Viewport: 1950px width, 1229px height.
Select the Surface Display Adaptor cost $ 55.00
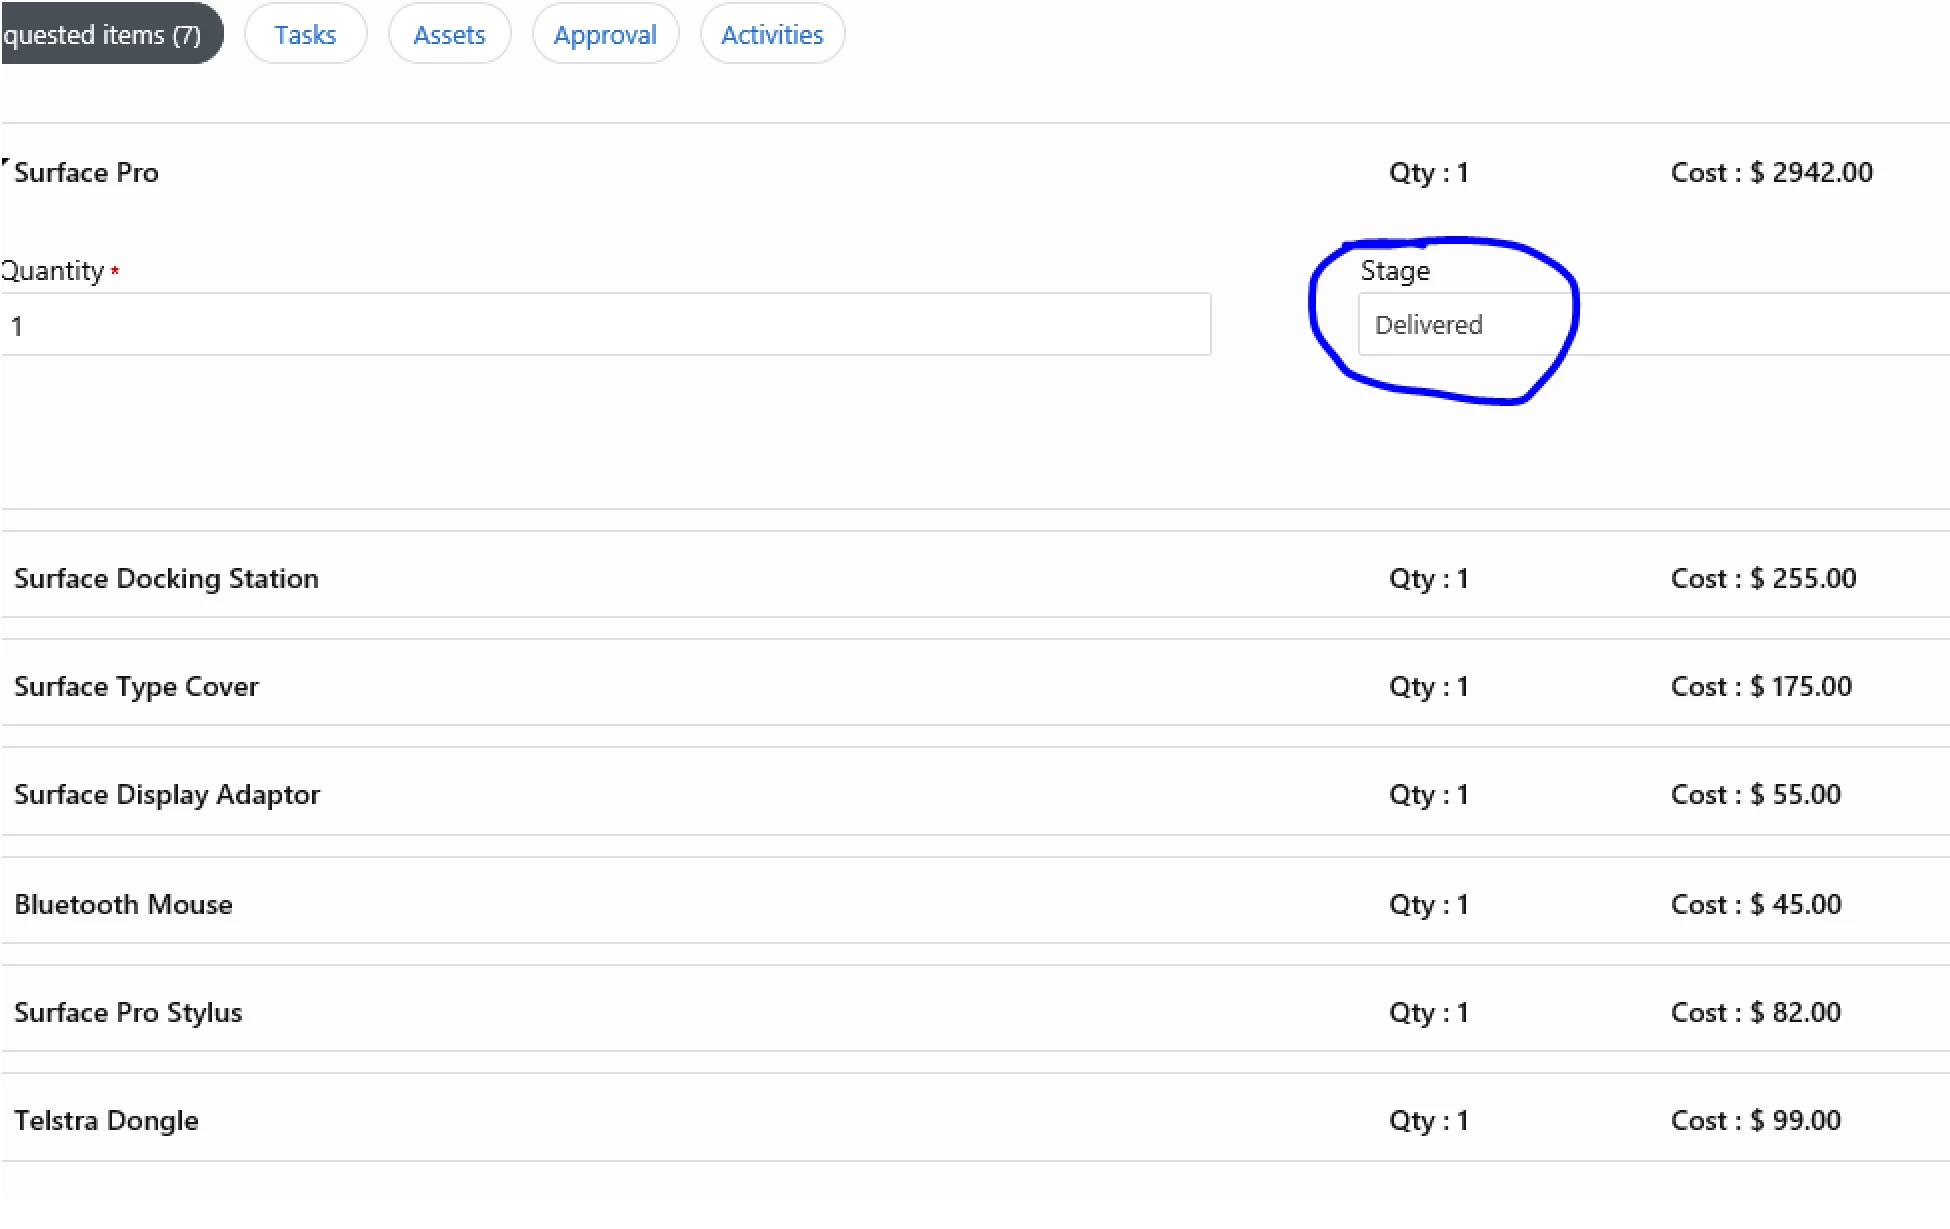pos(1755,794)
